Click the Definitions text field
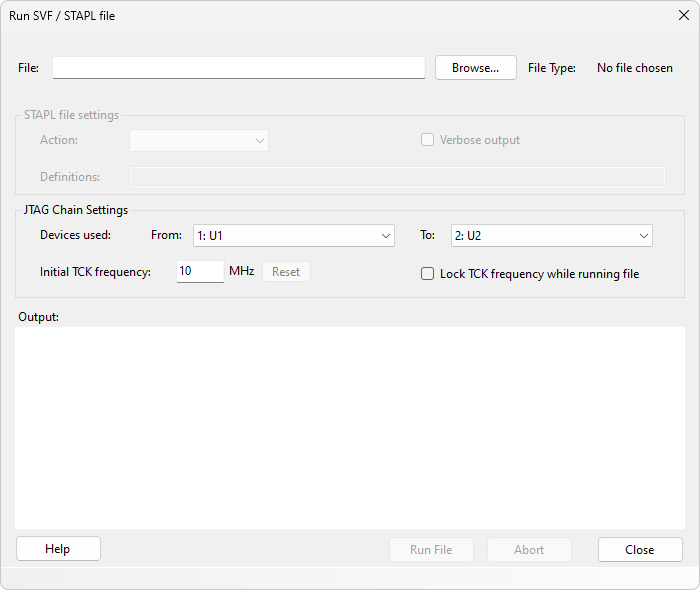700x590 pixels. point(397,177)
